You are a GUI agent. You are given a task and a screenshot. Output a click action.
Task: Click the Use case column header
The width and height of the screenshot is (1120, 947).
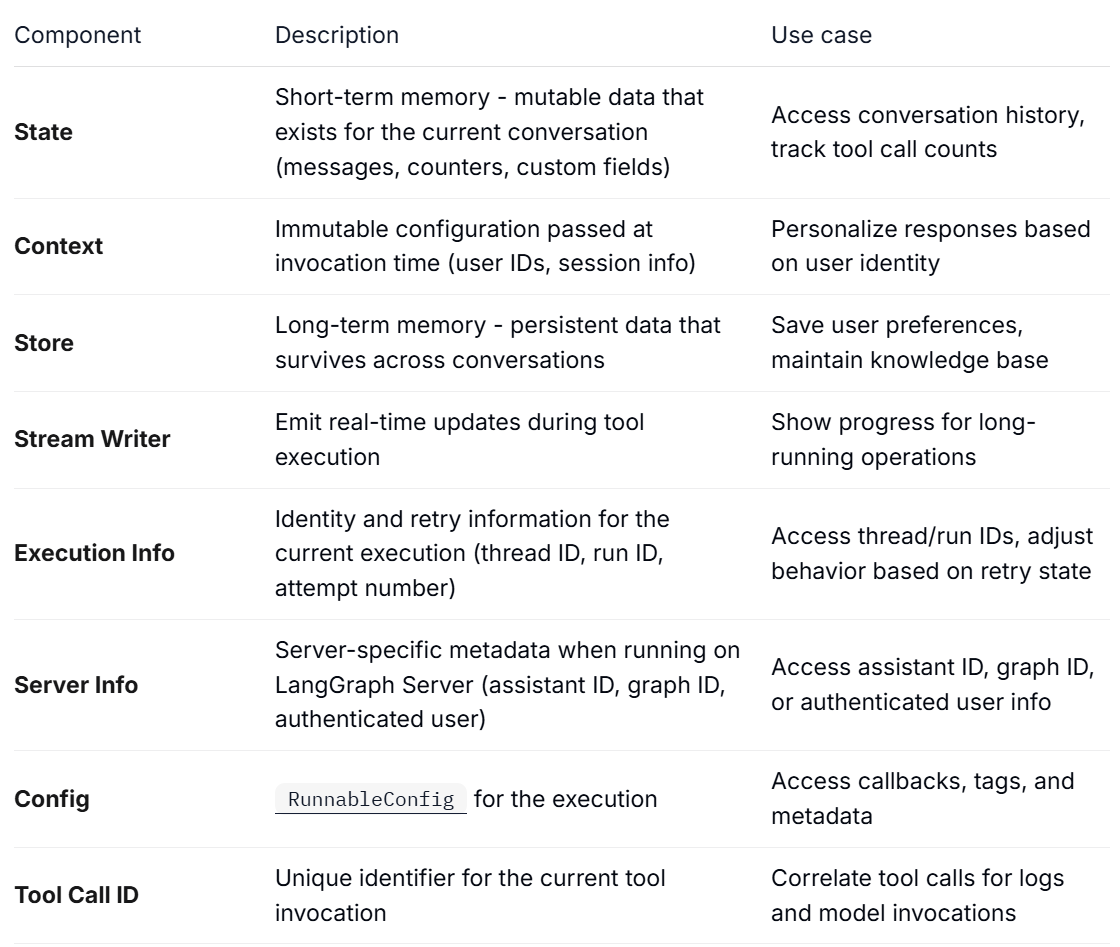(x=821, y=35)
